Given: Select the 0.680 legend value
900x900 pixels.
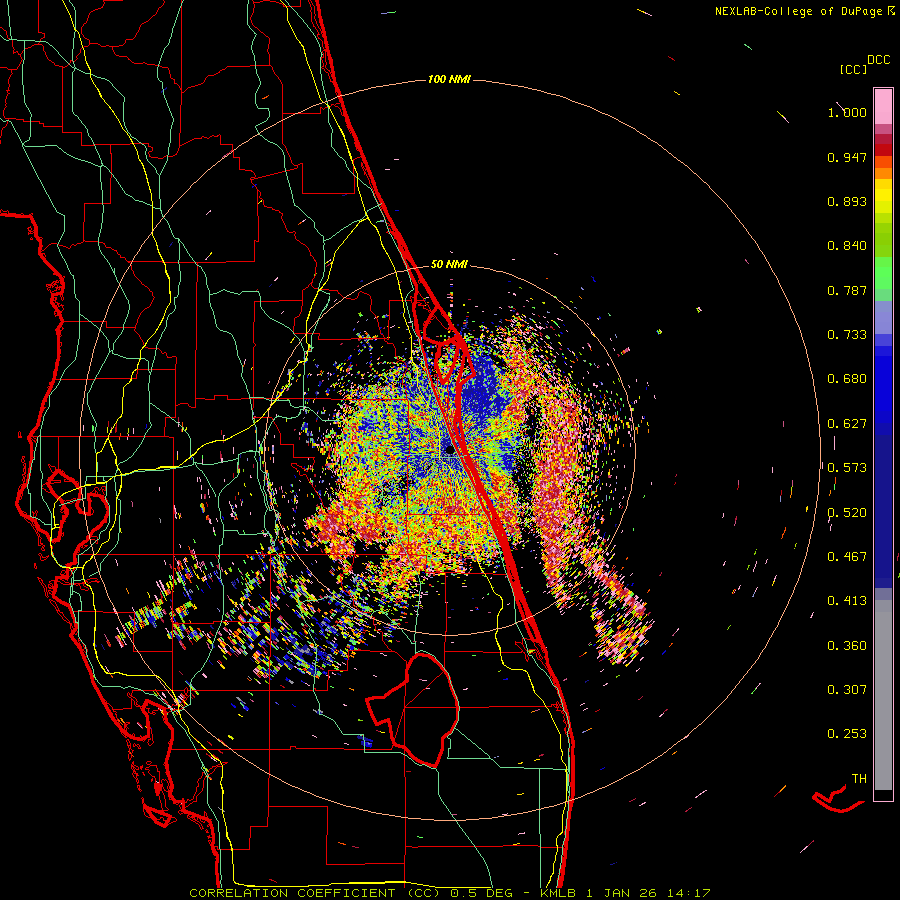Looking at the screenshot, I should tap(847, 379).
